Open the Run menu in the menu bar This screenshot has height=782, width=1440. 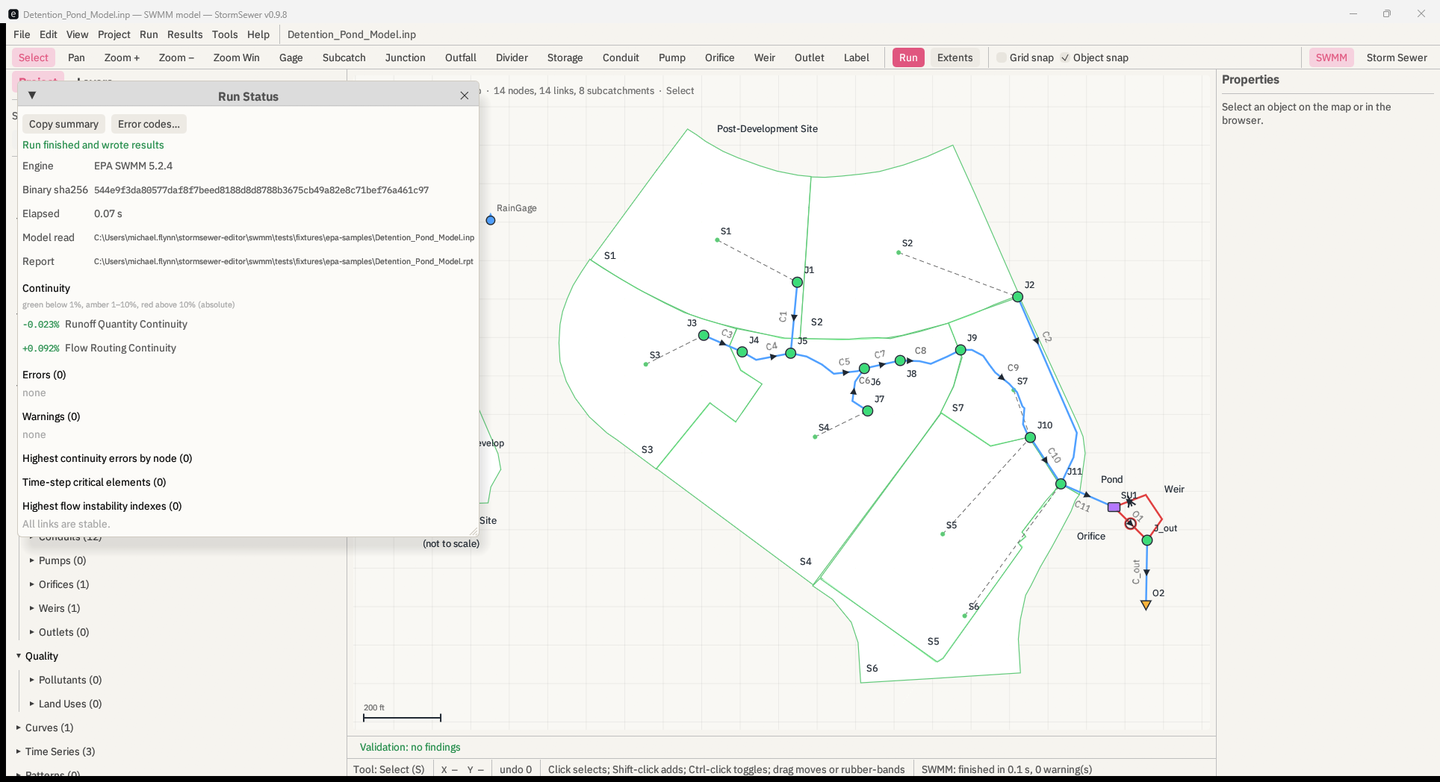click(x=149, y=34)
